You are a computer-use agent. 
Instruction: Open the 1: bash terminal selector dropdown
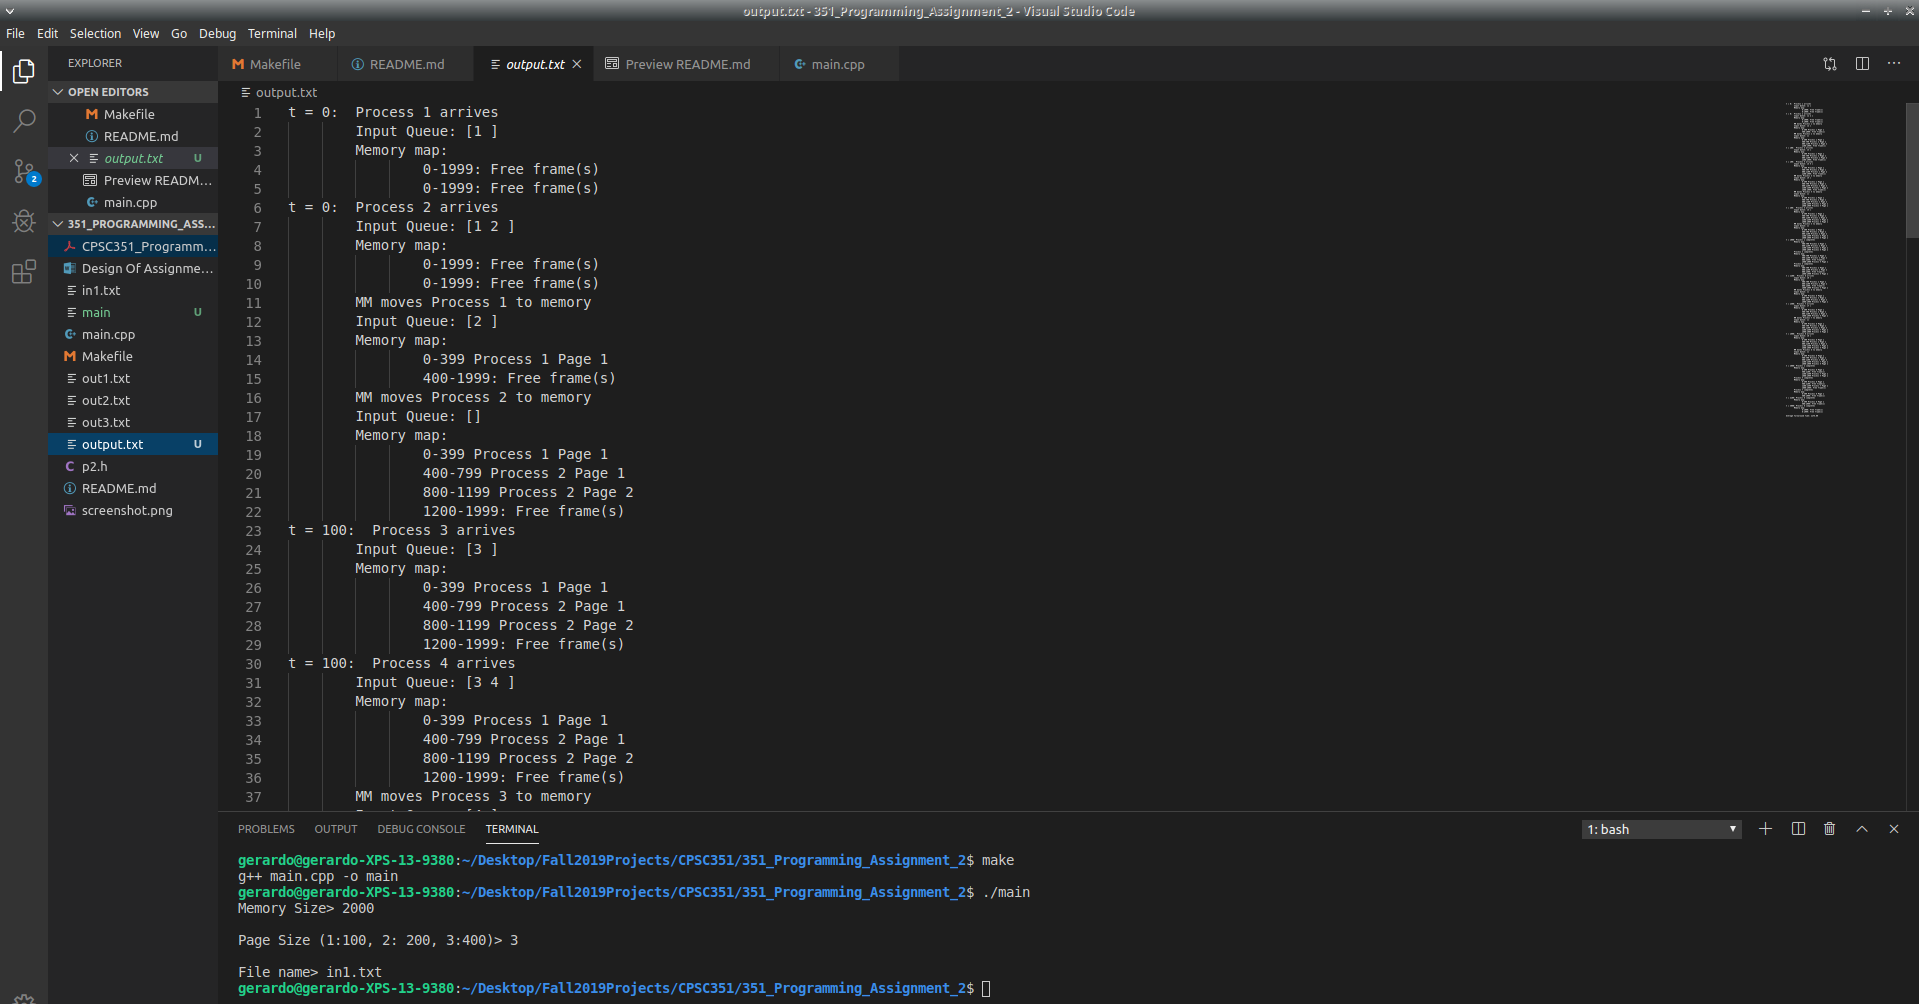(1661, 829)
